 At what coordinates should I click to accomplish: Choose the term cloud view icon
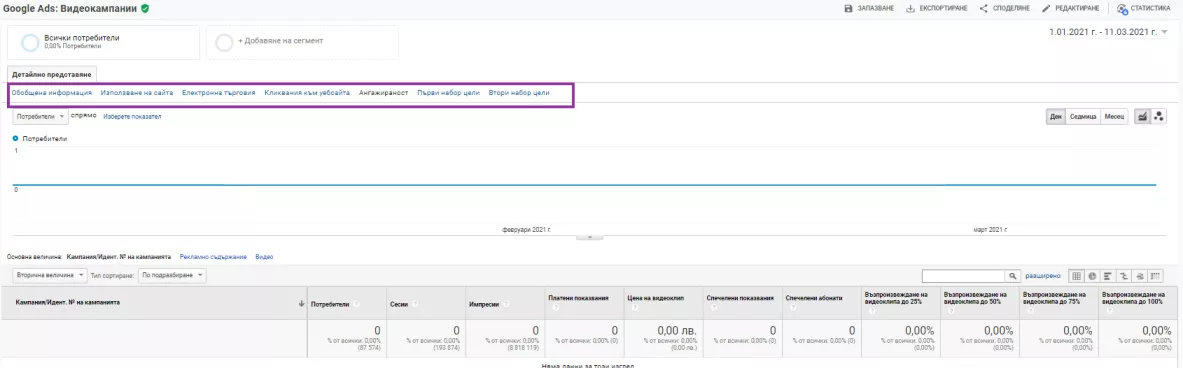1139,276
